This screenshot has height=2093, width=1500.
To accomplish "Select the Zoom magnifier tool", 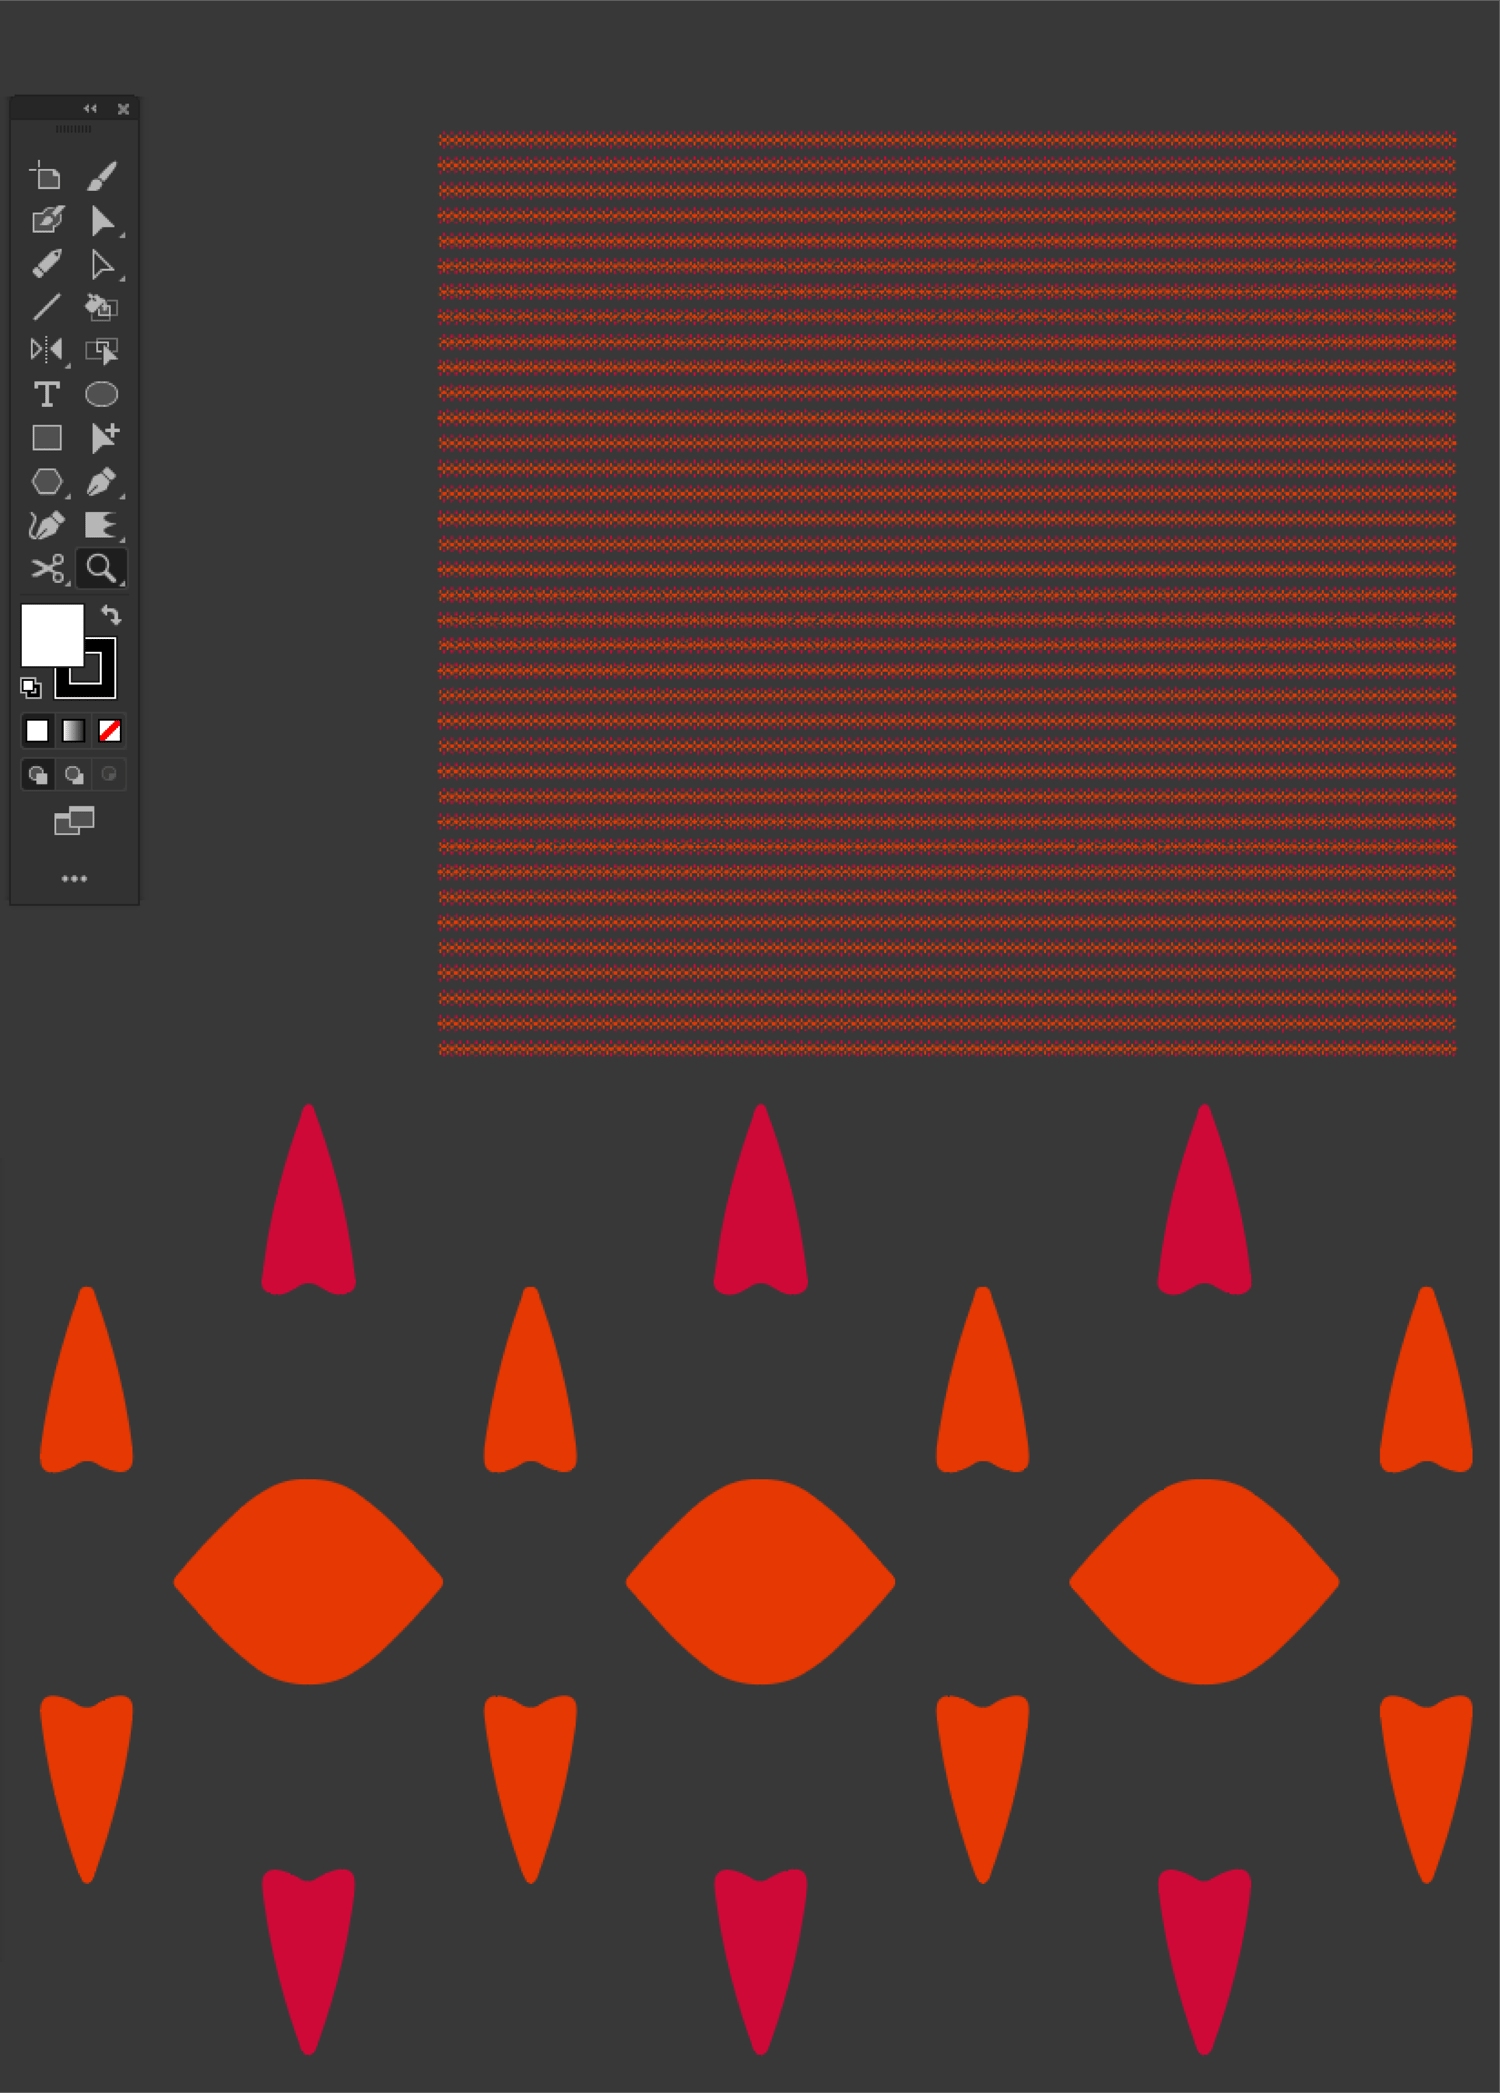I will pyautogui.click(x=101, y=569).
